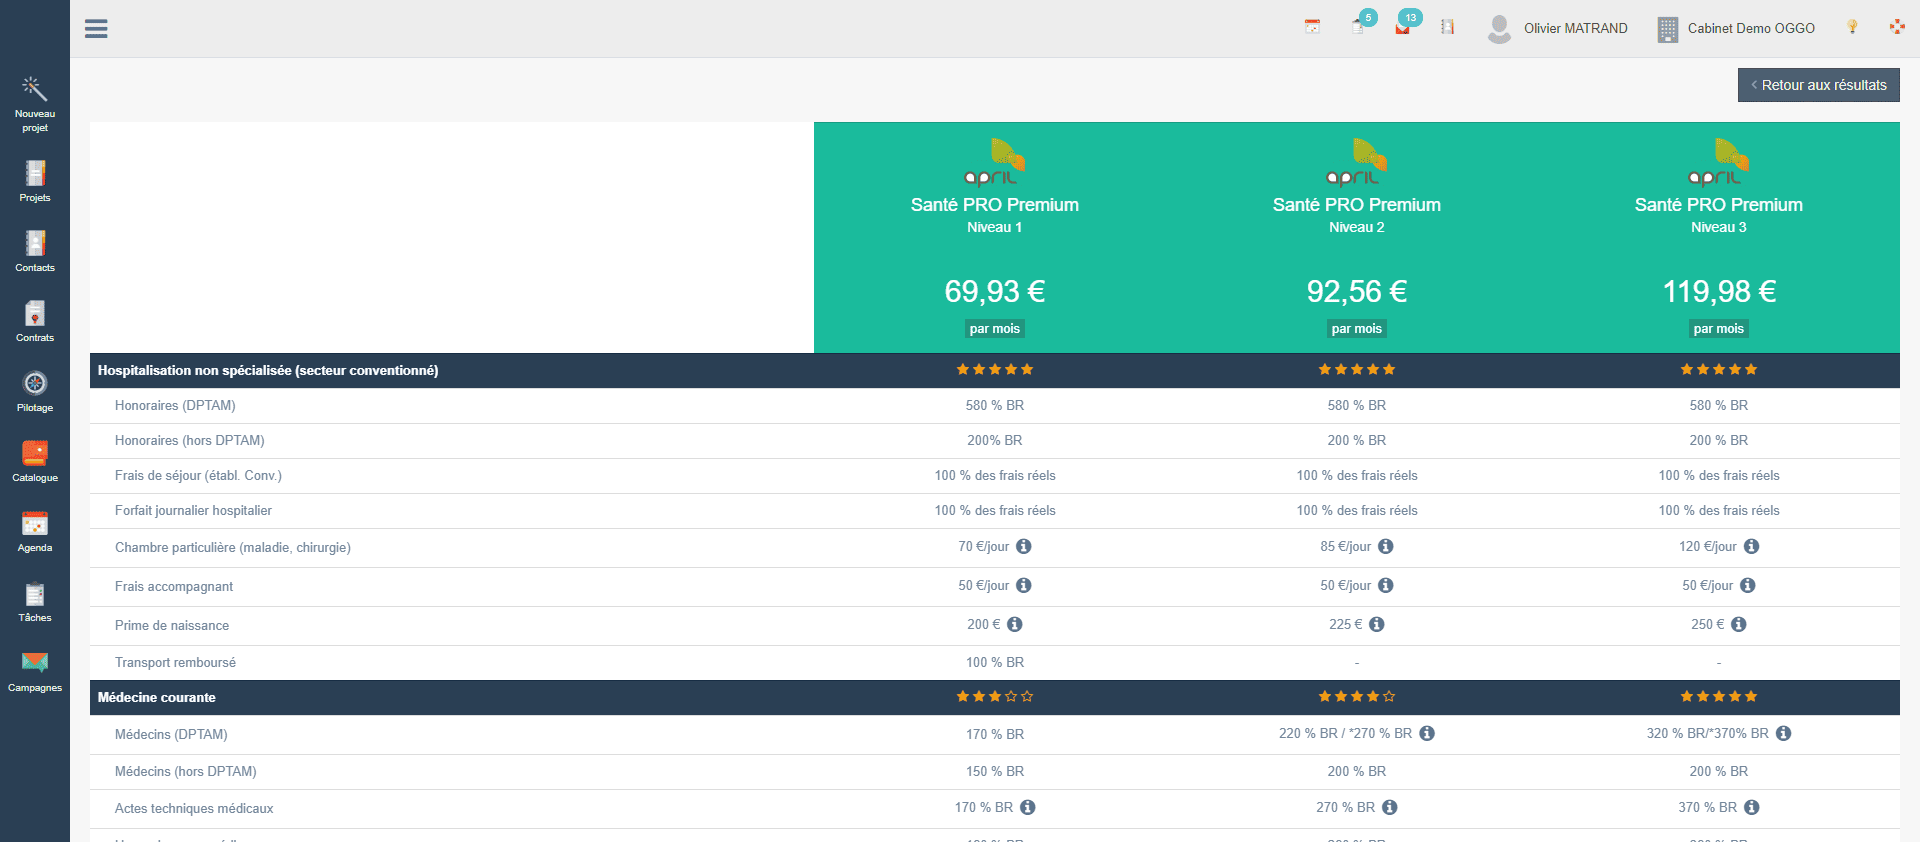Go to Contacts in the sidebar
This screenshot has width=1920, height=842.
coord(35,251)
